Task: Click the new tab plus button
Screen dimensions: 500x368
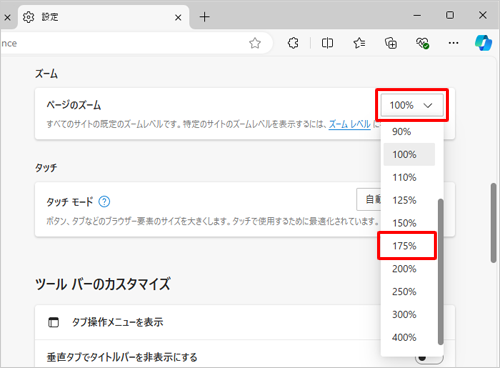Action: click(x=205, y=17)
